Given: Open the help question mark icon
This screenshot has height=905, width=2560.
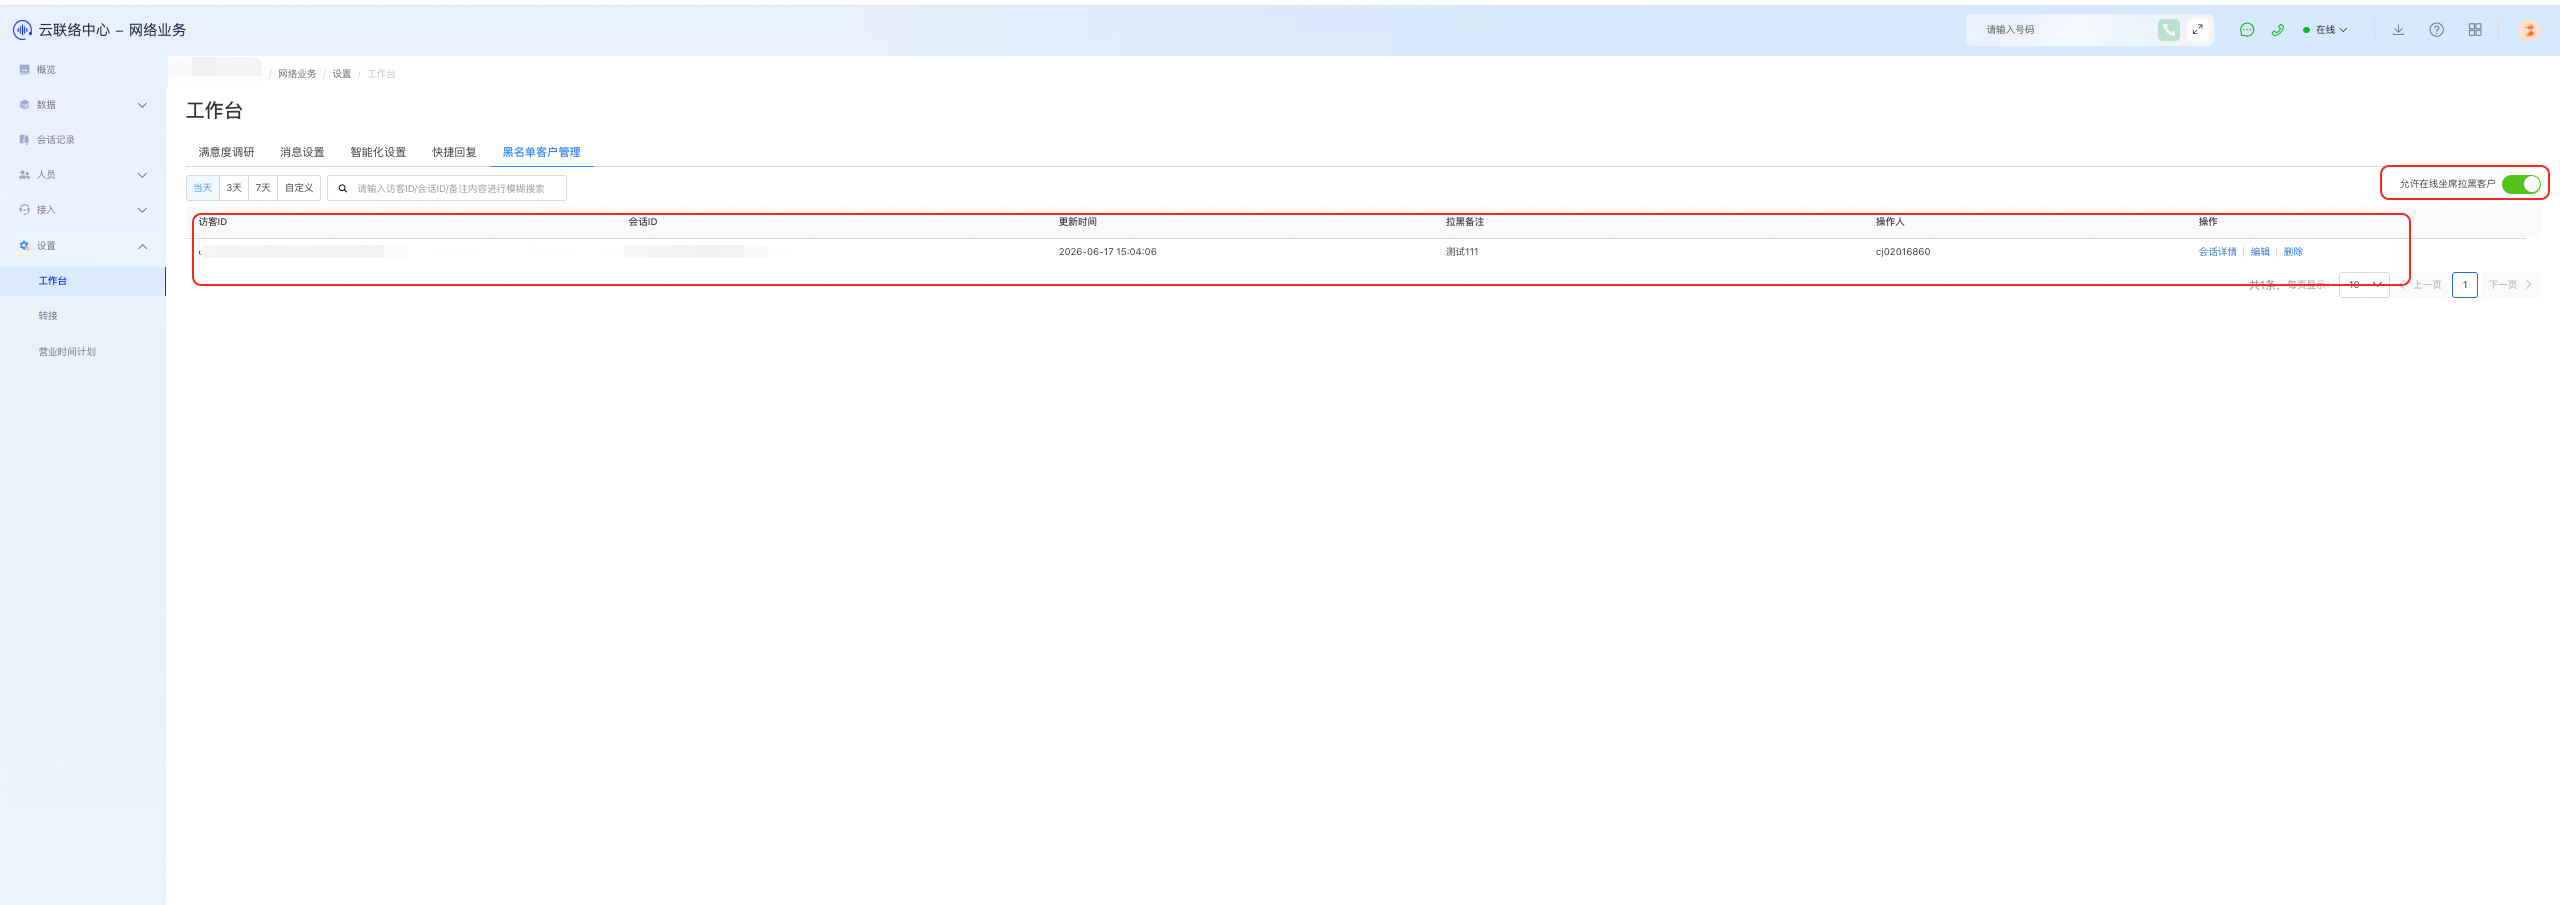Looking at the screenshot, I should point(2437,30).
